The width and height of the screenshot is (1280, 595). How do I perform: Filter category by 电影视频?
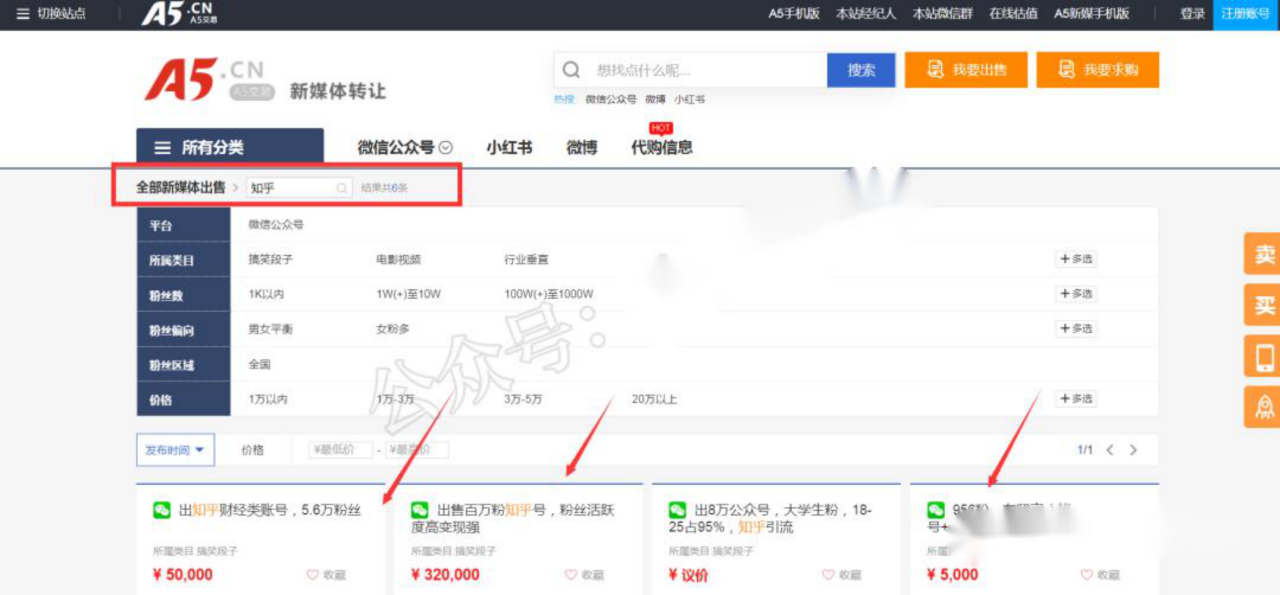(398, 260)
